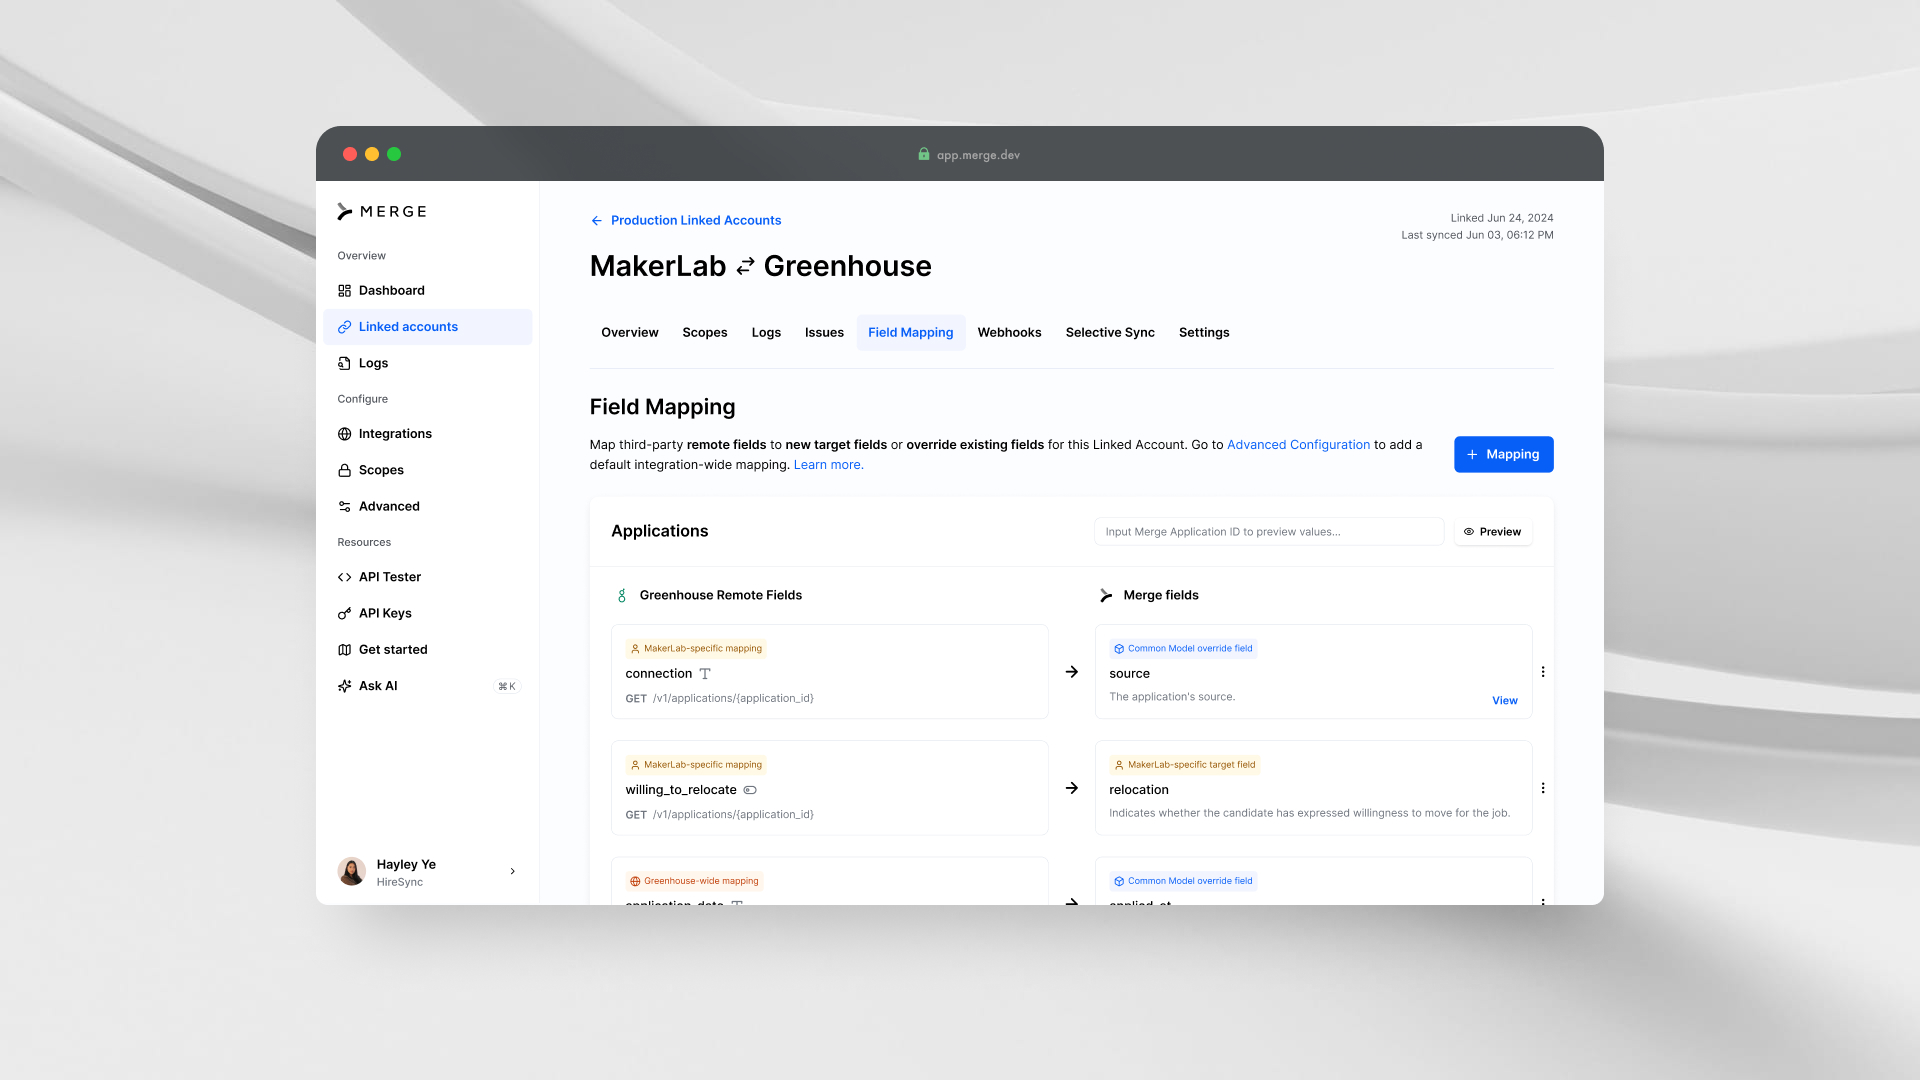
Task: Click MakerLab-specific mapping tag on connection
Action: 696,649
